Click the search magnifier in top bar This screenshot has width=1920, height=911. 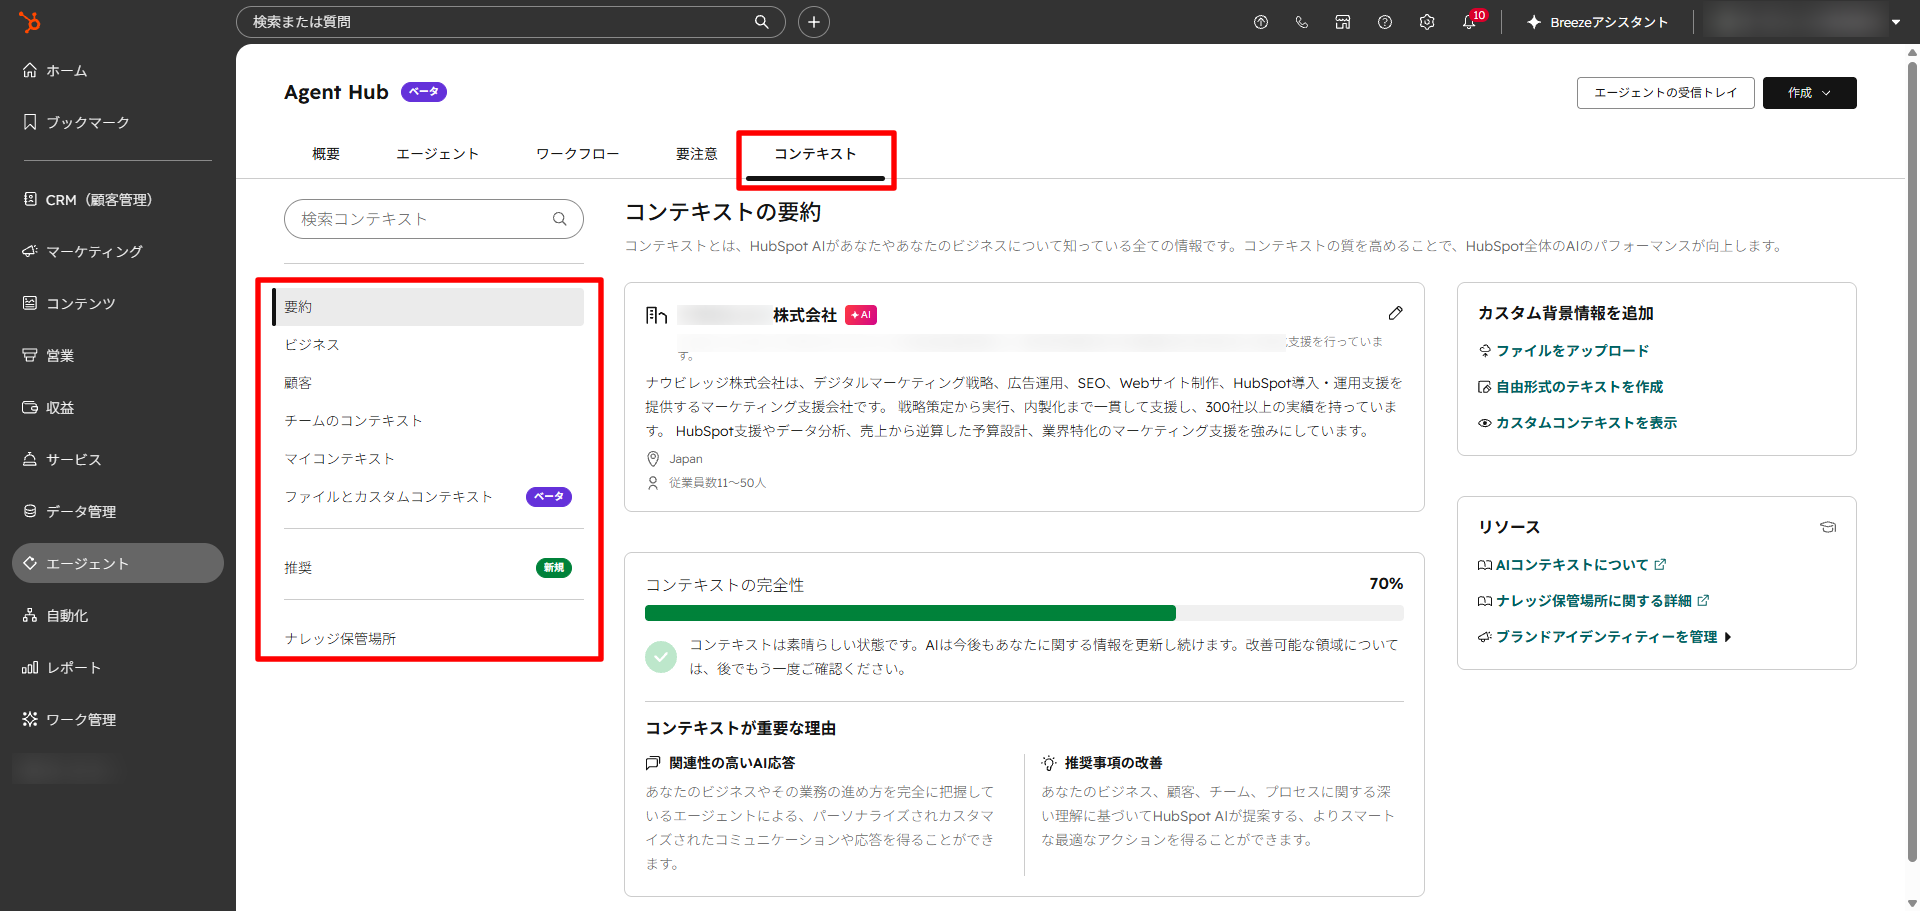coord(762,22)
